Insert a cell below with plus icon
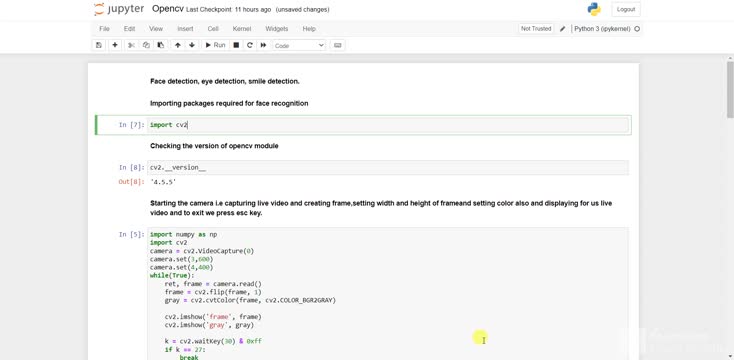Viewport: 734px width, 360px height. (115, 45)
